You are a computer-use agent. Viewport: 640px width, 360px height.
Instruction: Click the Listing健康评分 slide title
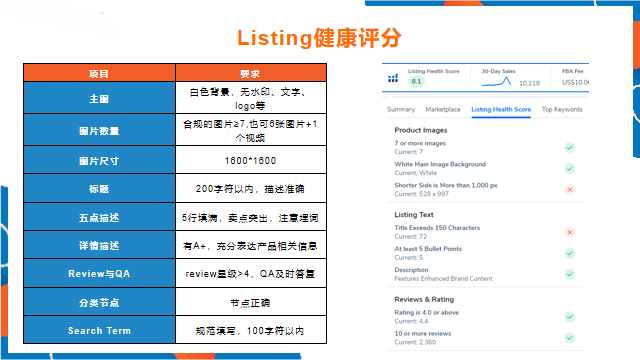point(319,38)
